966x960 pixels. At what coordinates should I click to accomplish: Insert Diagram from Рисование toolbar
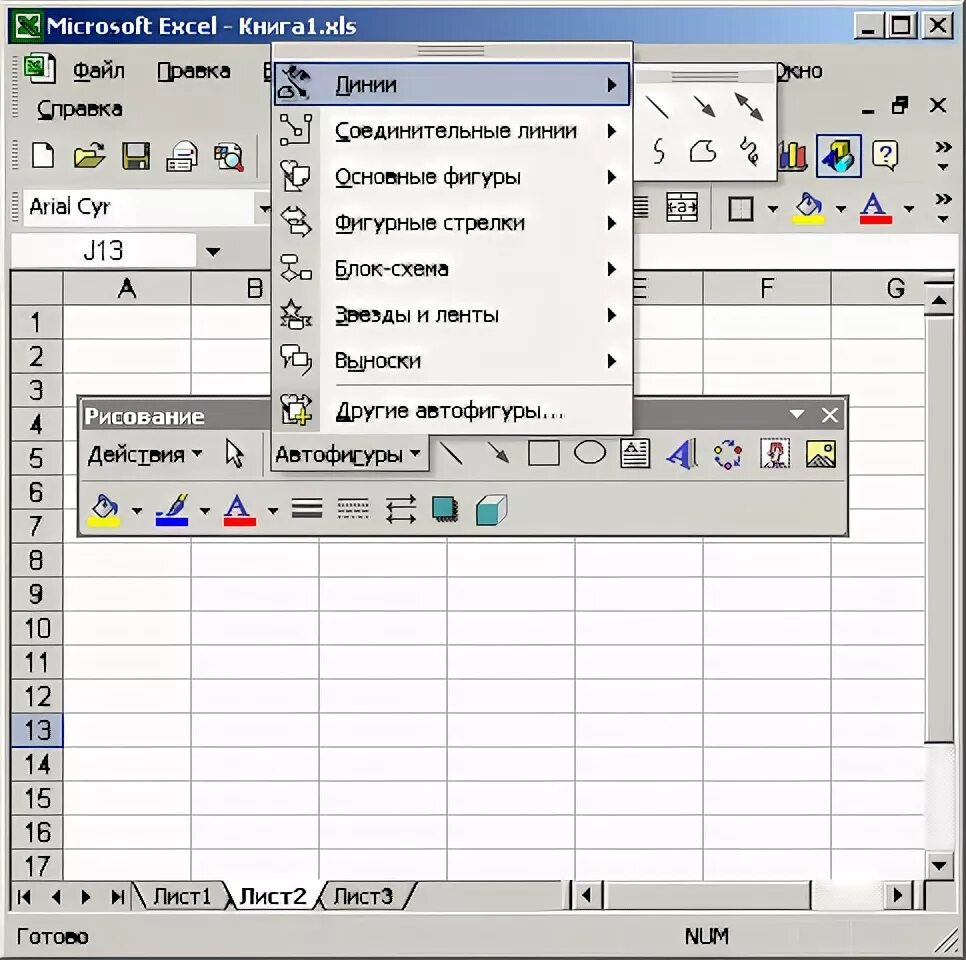(x=728, y=454)
